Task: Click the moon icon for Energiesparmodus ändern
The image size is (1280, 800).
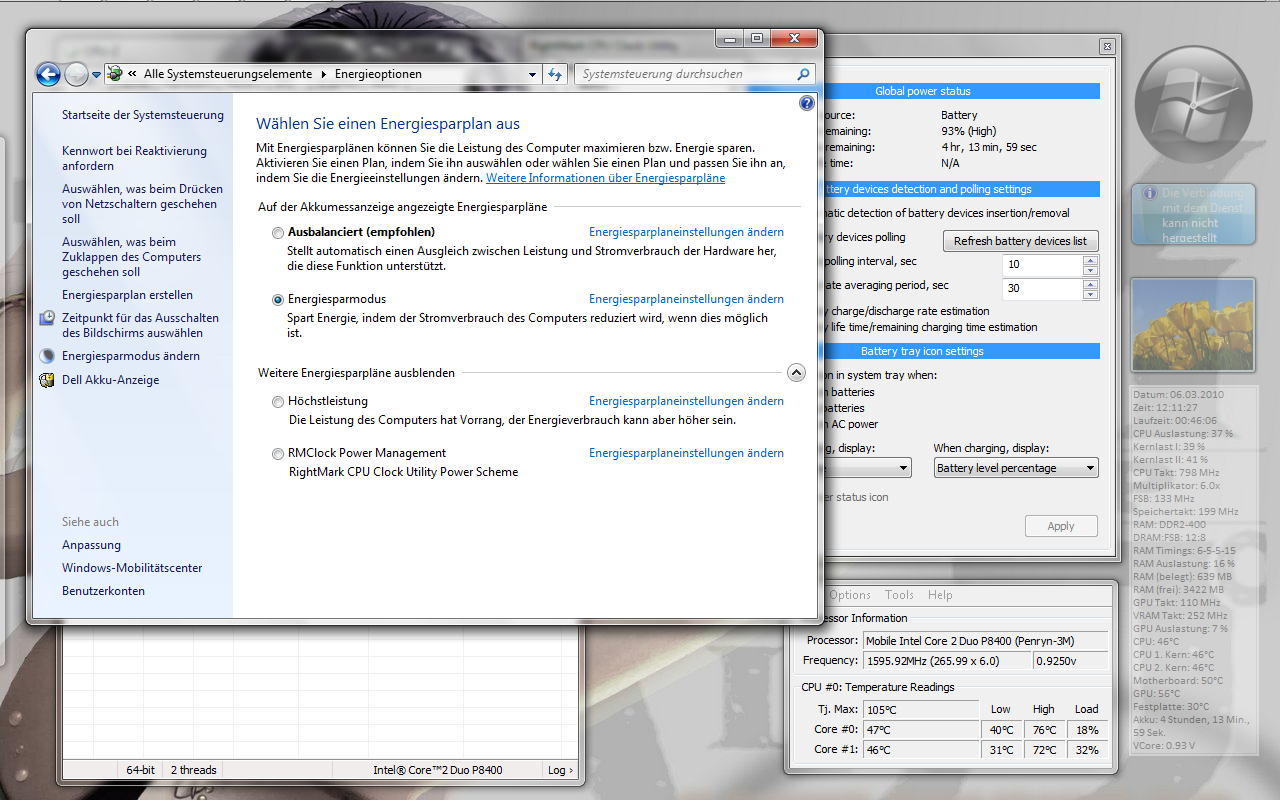Action: pos(47,356)
